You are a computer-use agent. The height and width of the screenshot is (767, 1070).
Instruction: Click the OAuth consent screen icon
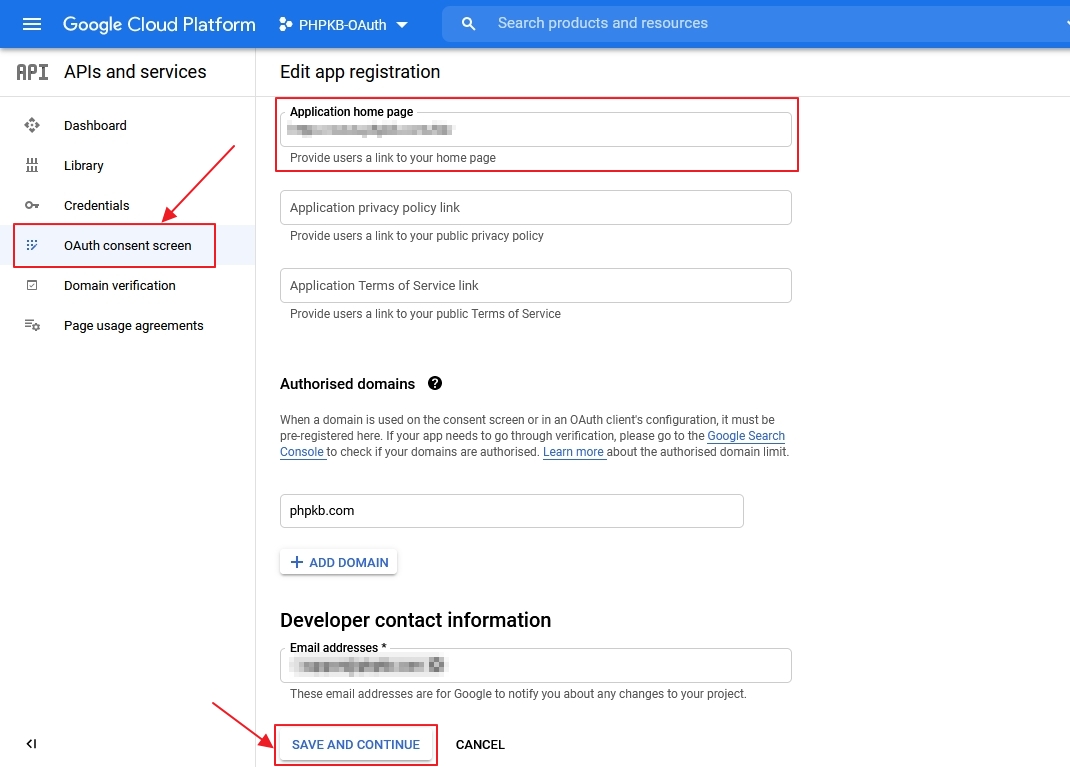[31, 245]
